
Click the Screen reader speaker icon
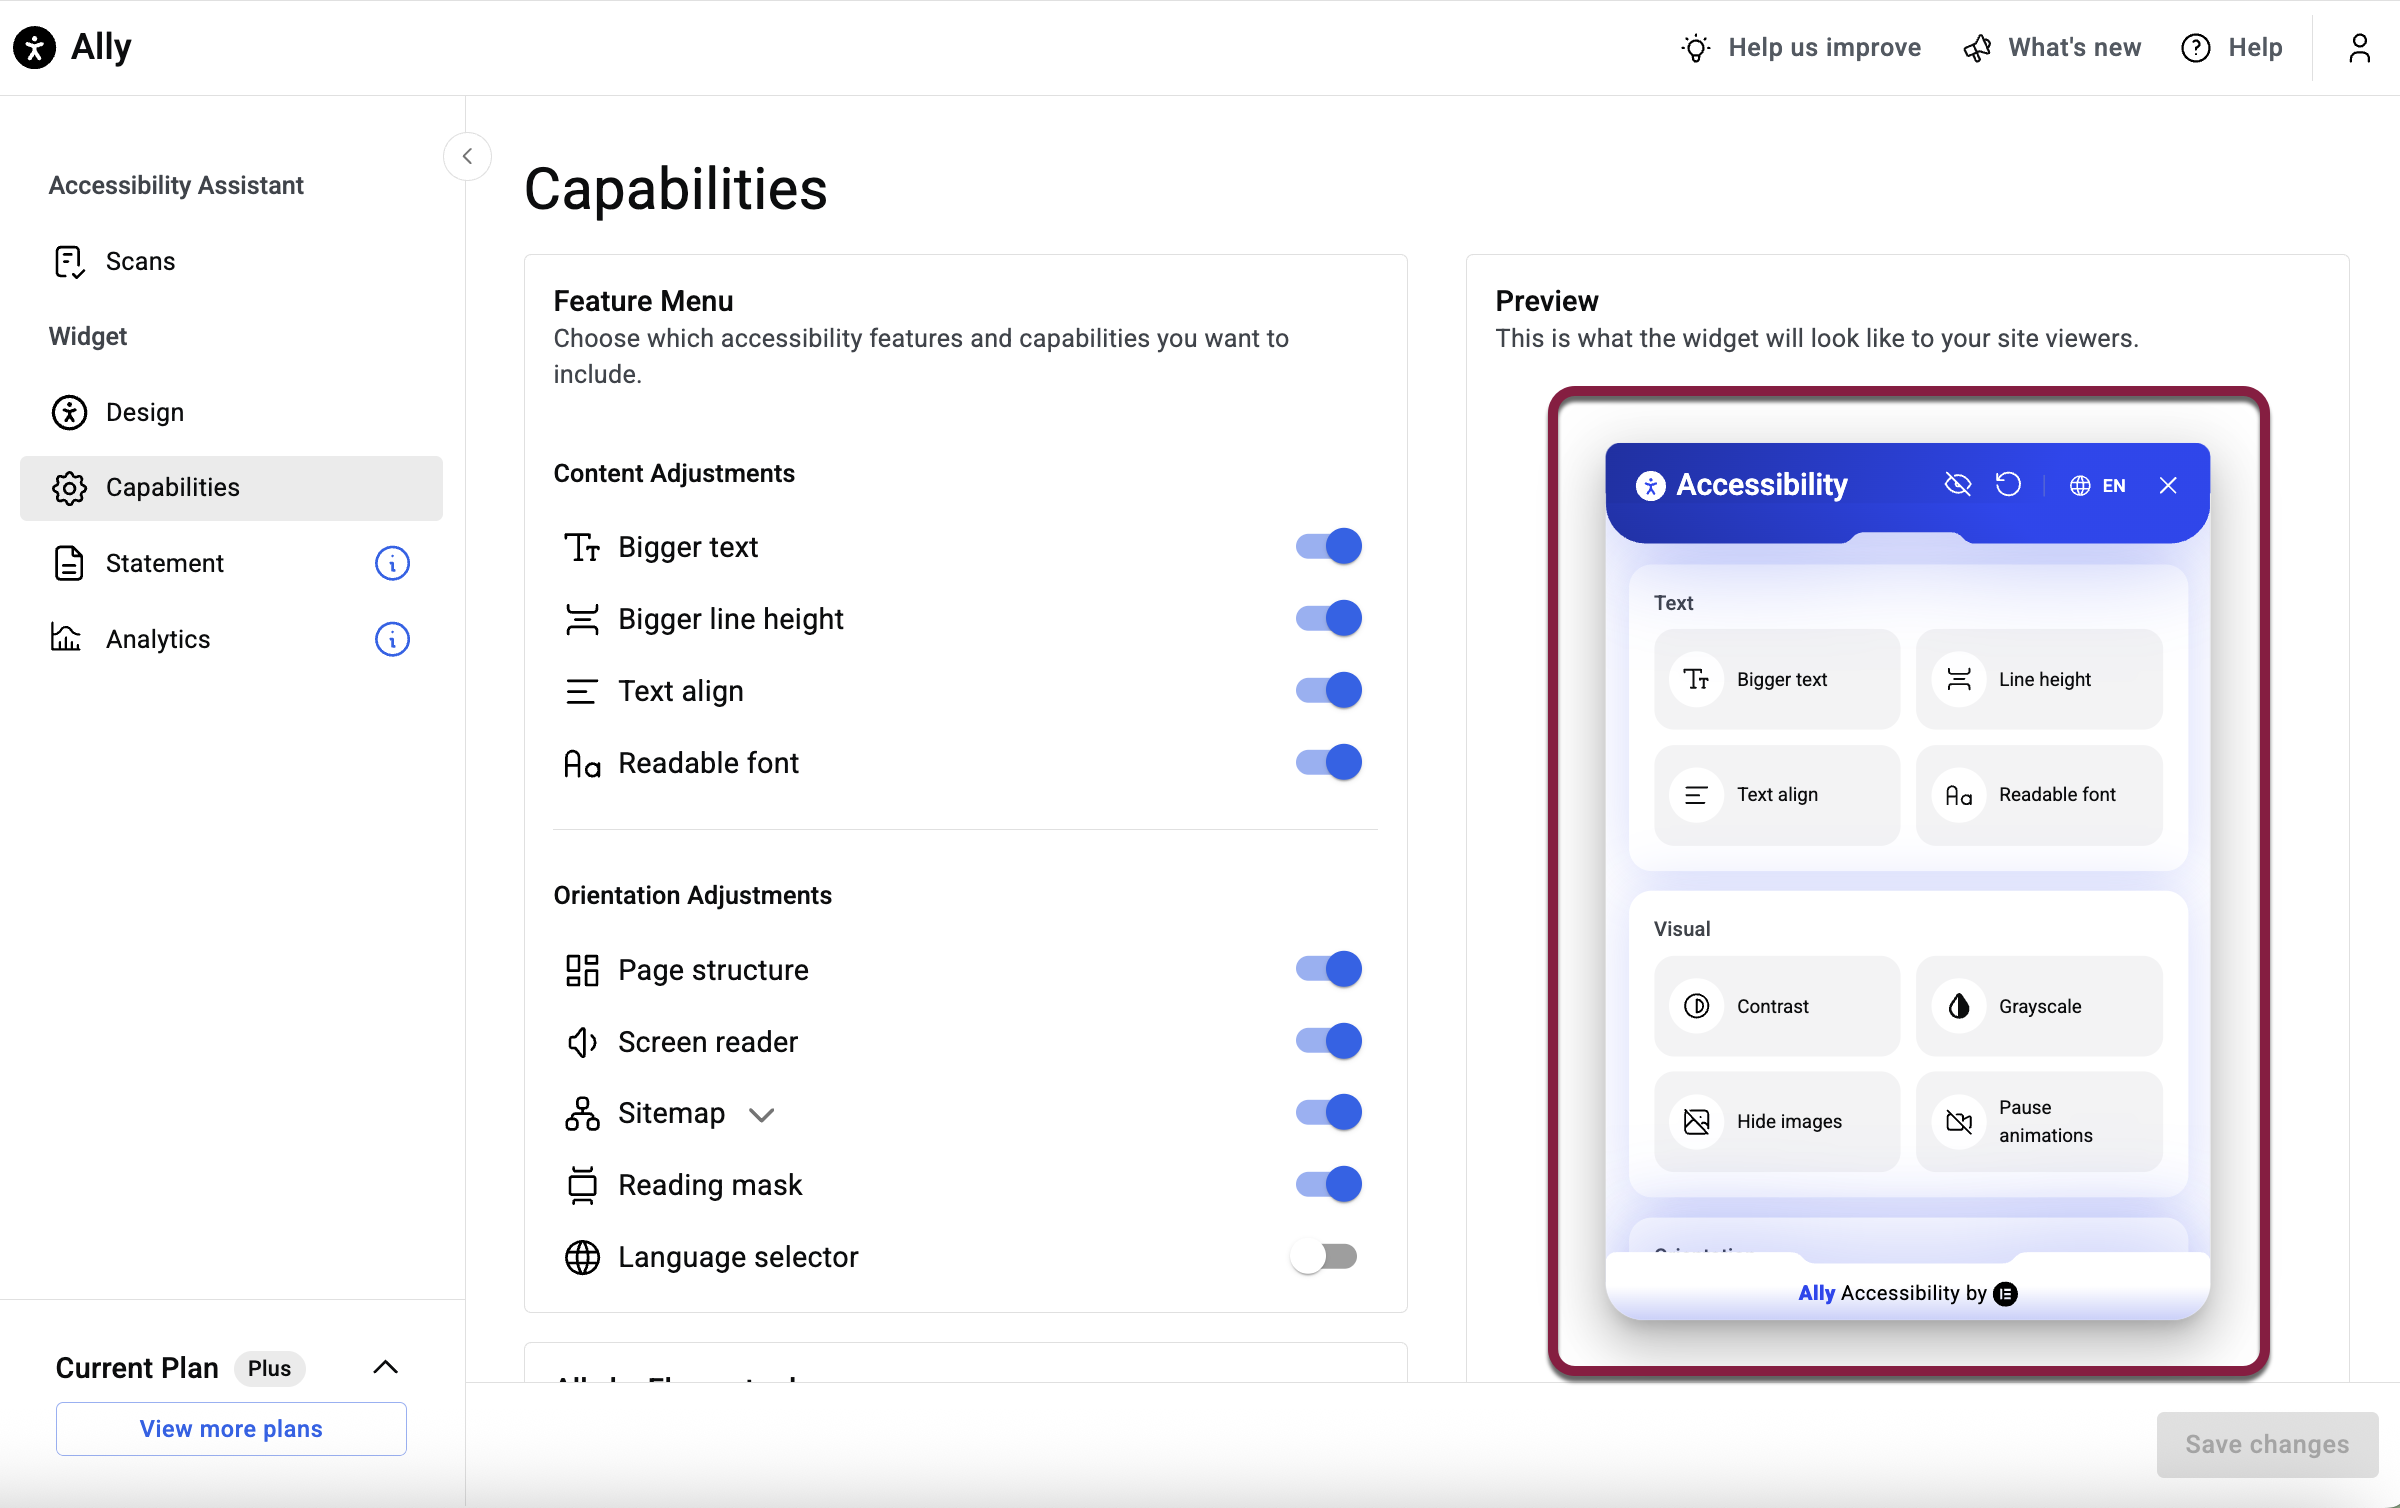click(582, 1042)
